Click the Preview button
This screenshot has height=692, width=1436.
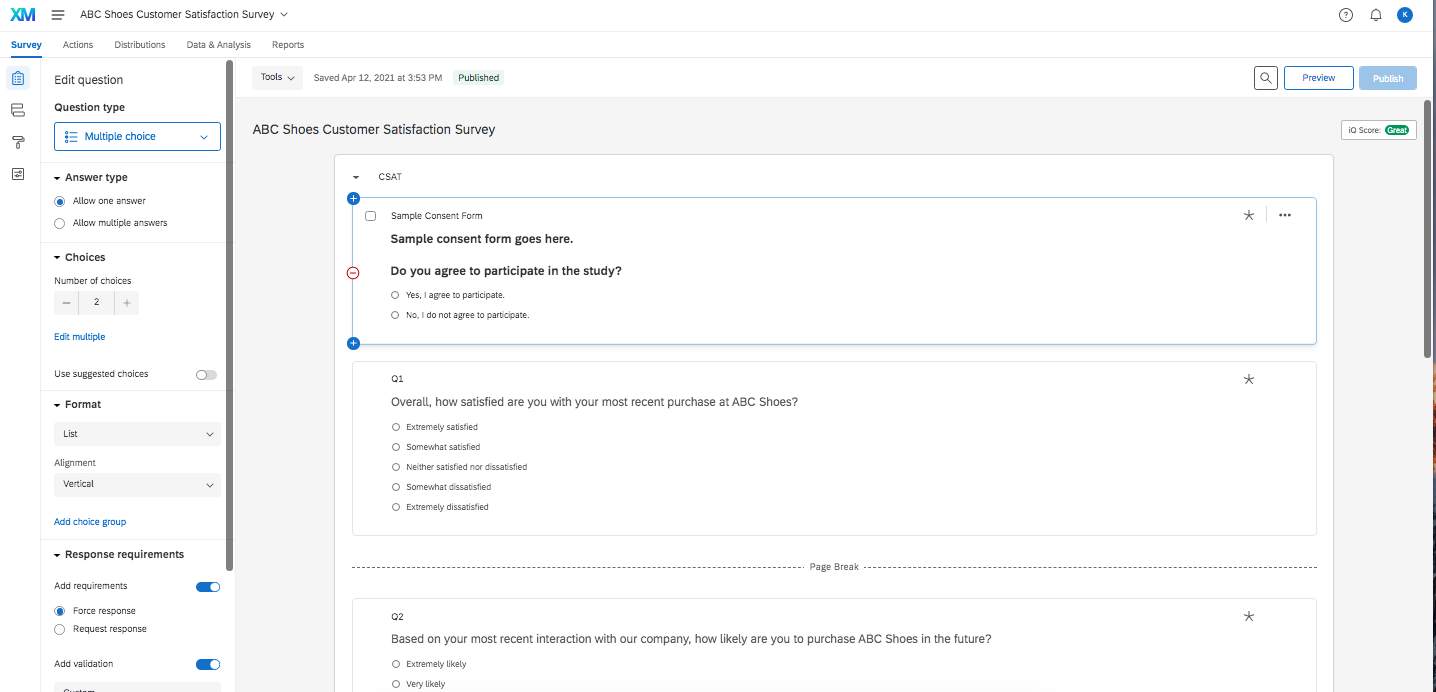coord(1318,78)
